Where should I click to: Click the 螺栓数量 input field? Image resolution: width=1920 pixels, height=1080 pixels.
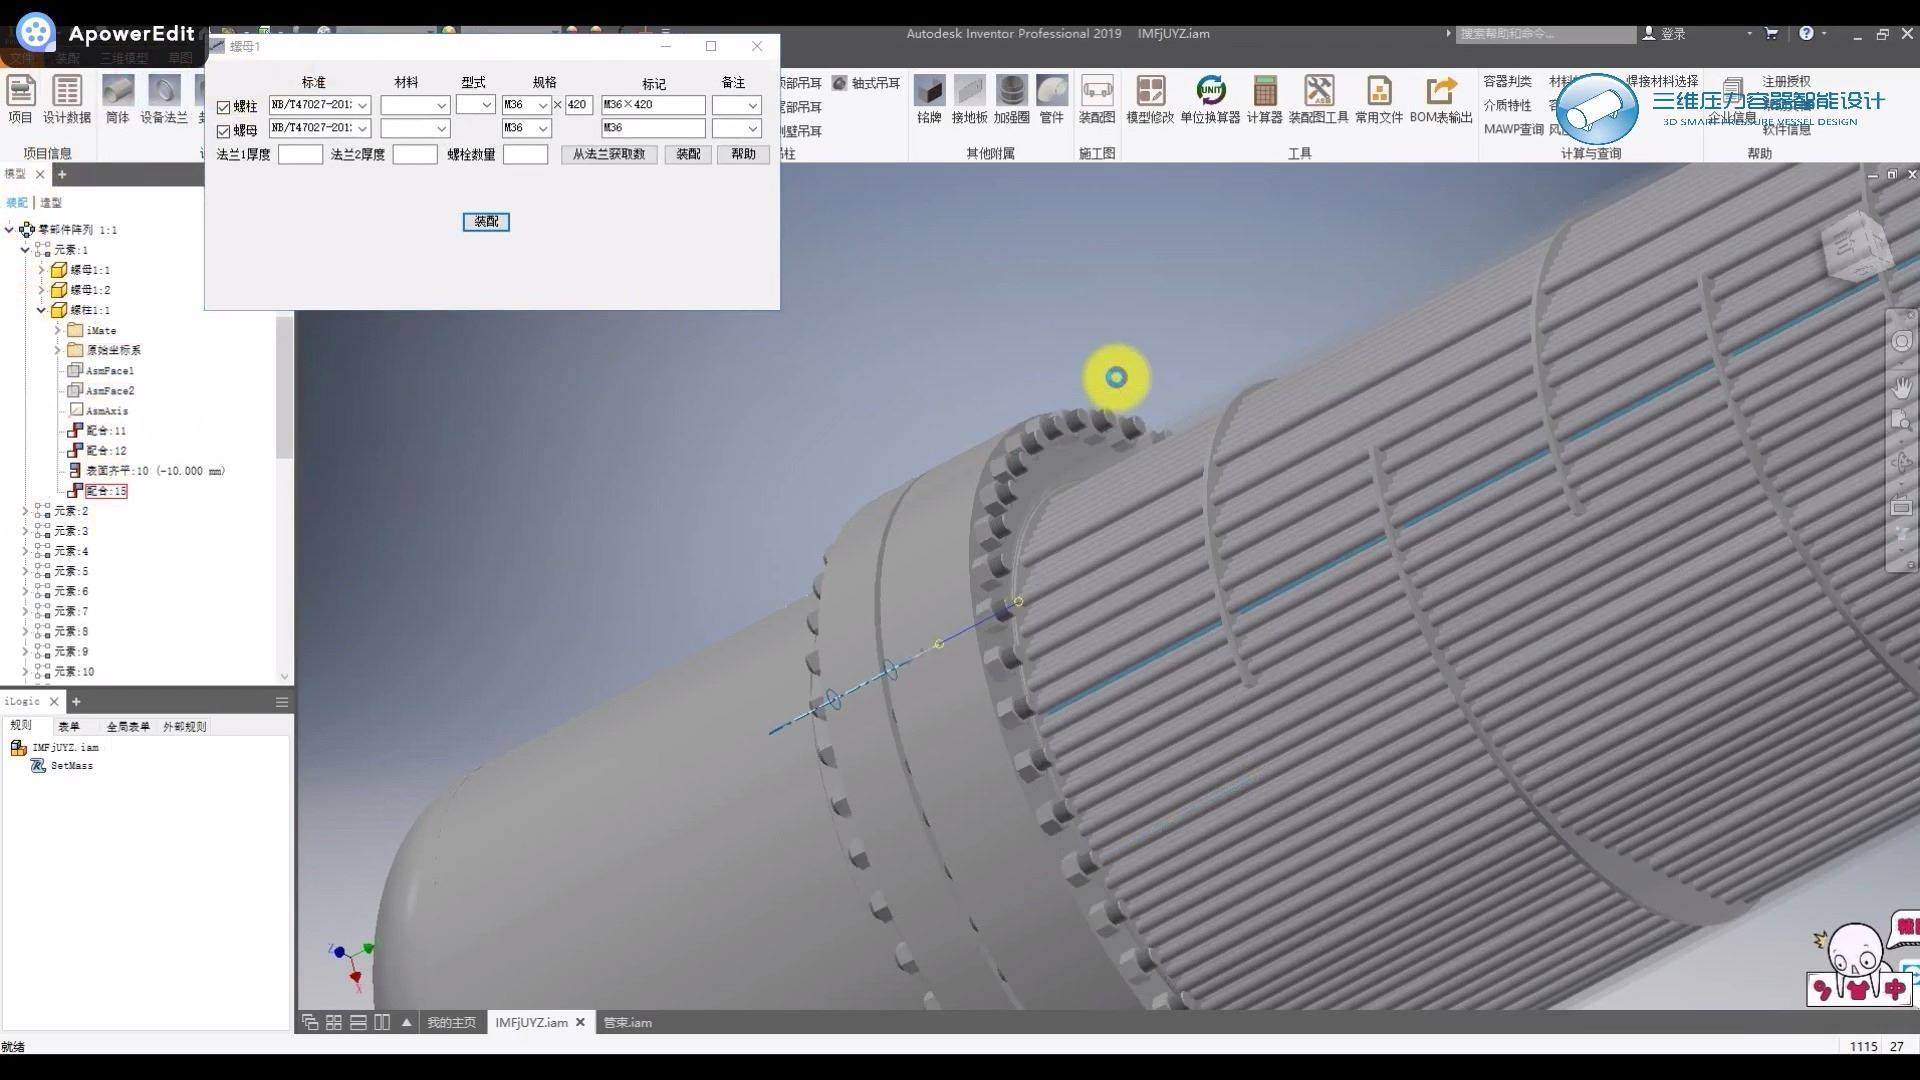pos(525,154)
